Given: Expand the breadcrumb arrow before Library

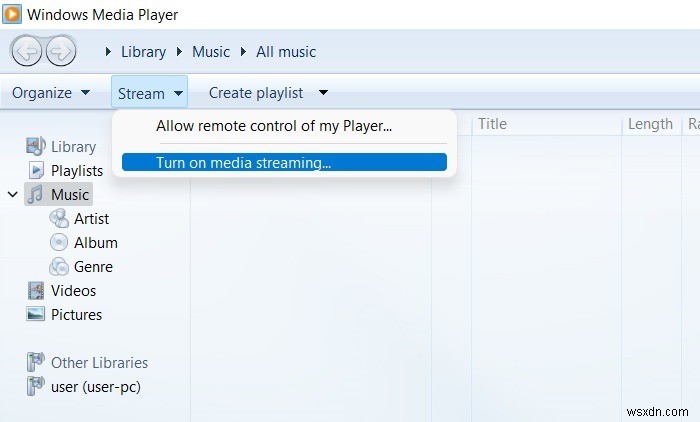Looking at the screenshot, I should coord(108,51).
